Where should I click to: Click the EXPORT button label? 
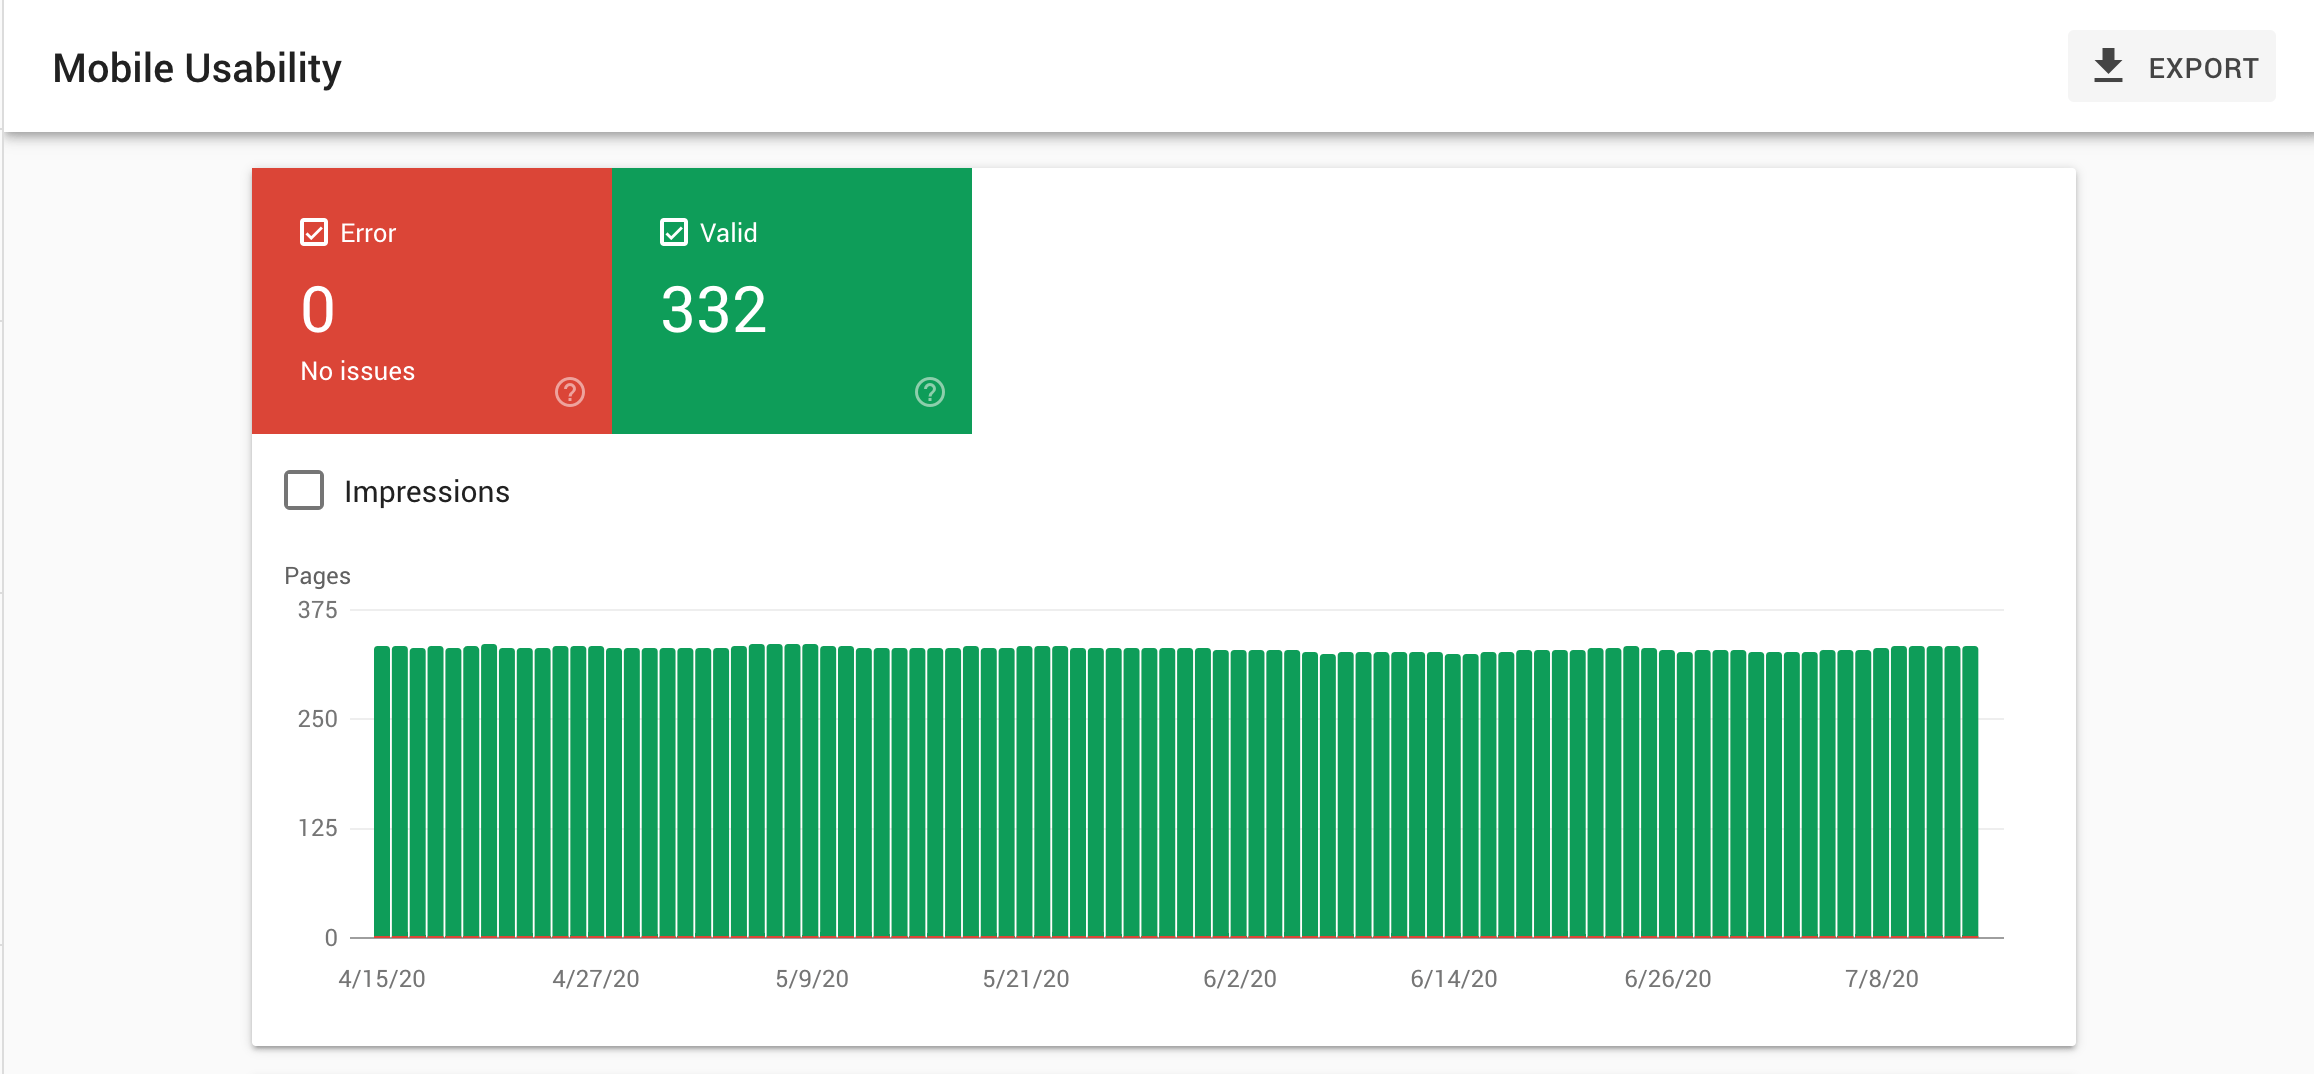pyautogui.click(x=2203, y=68)
